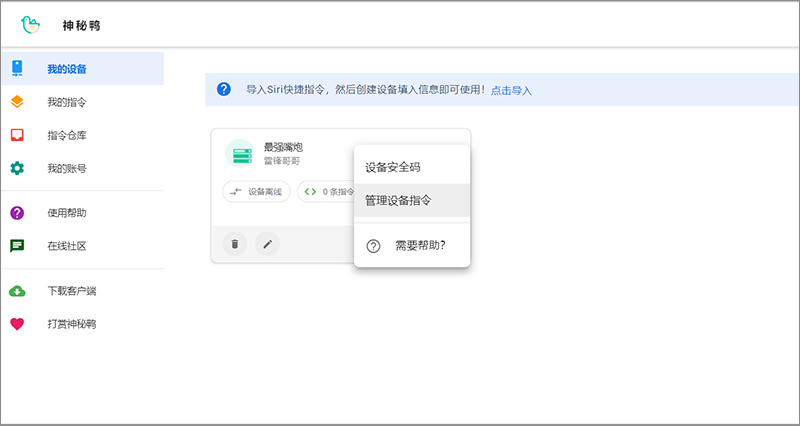Click the blue help icon in the Siri banner
800x426 pixels.
pos(224,89)
